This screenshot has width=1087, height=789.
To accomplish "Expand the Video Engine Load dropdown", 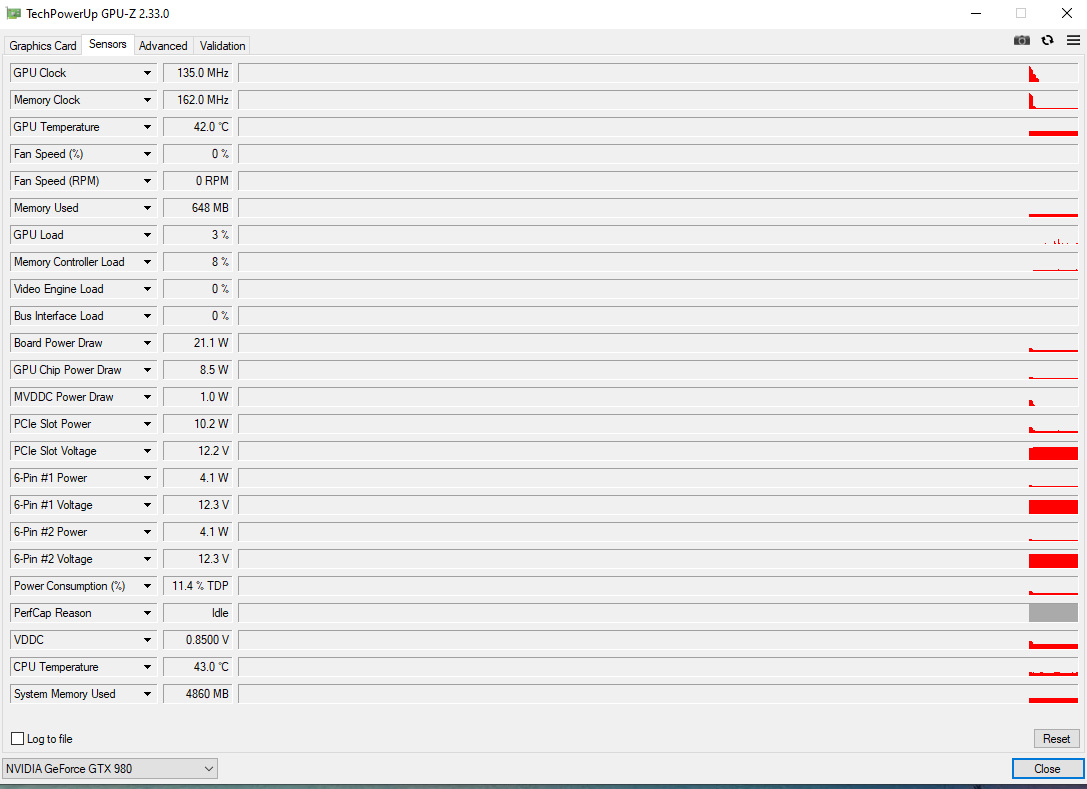I will [x=148, y=289].
